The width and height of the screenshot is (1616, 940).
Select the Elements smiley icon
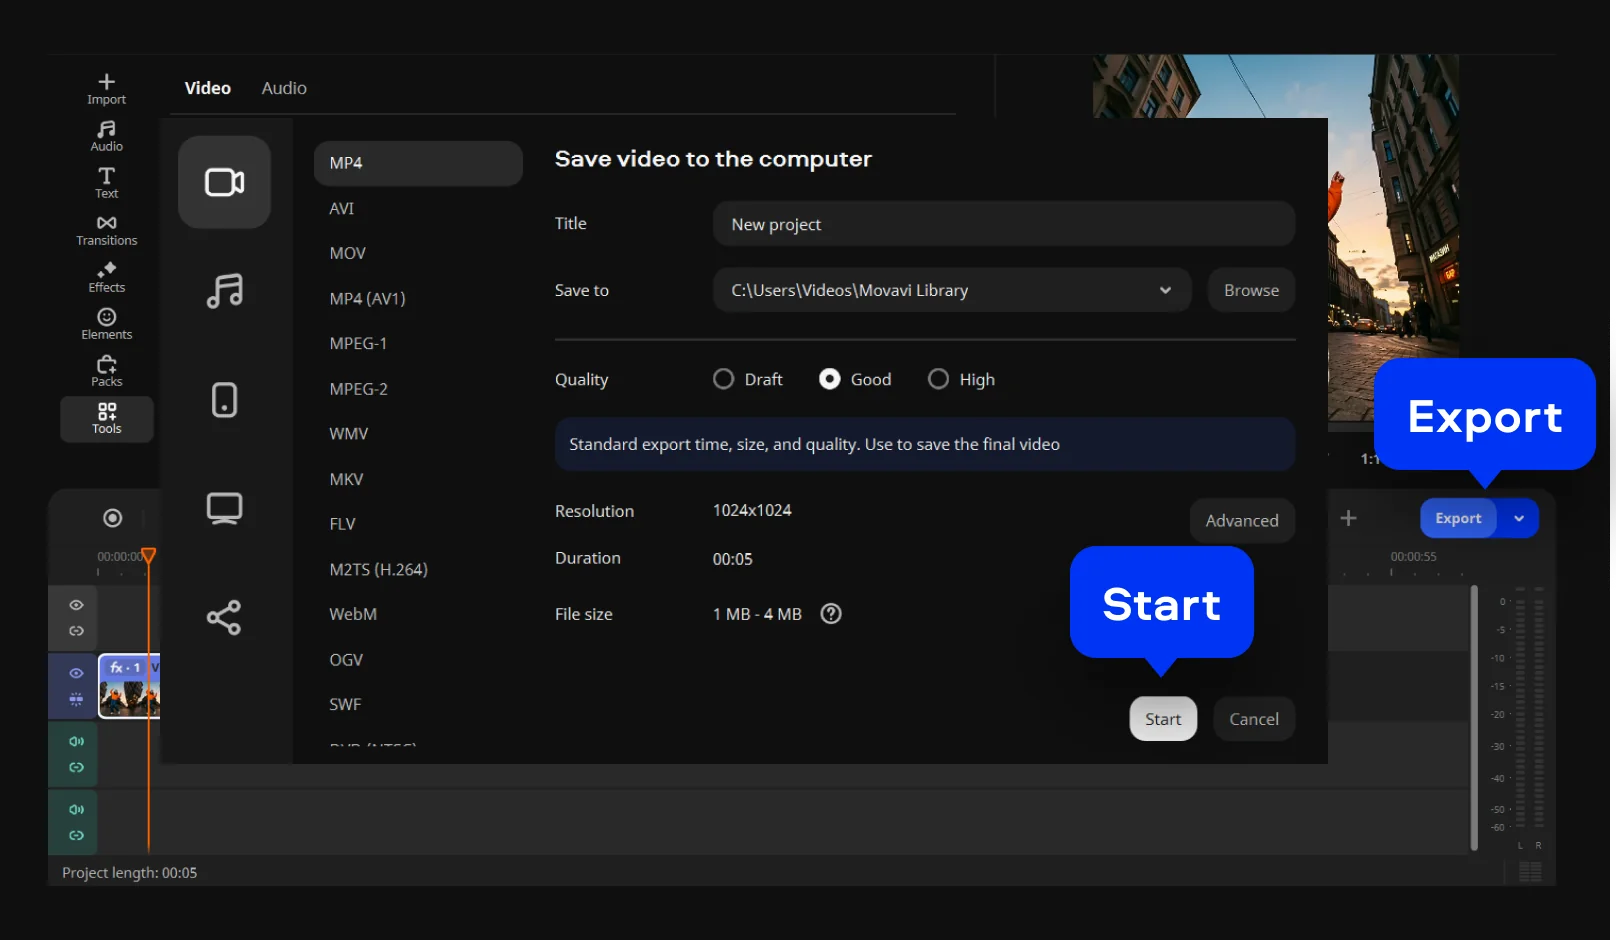(x=106, y=317)
